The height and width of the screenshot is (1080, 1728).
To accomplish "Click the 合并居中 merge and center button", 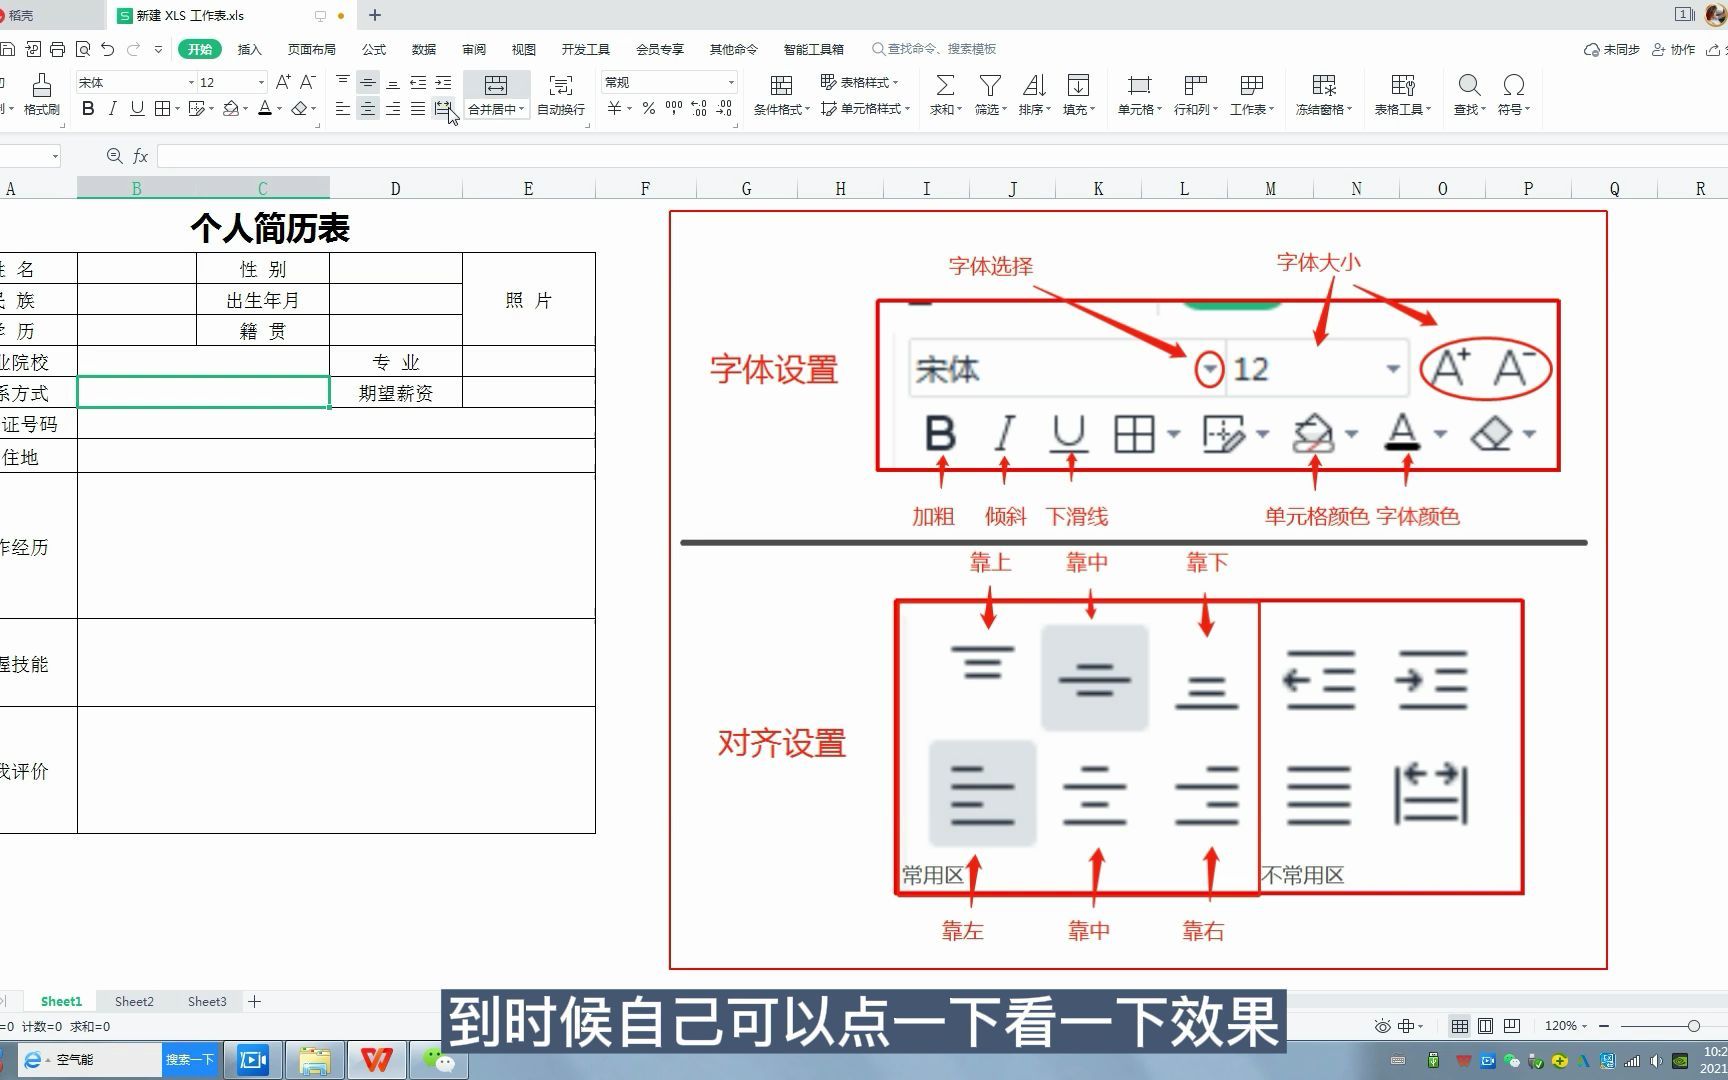I will tap(496, 95).
